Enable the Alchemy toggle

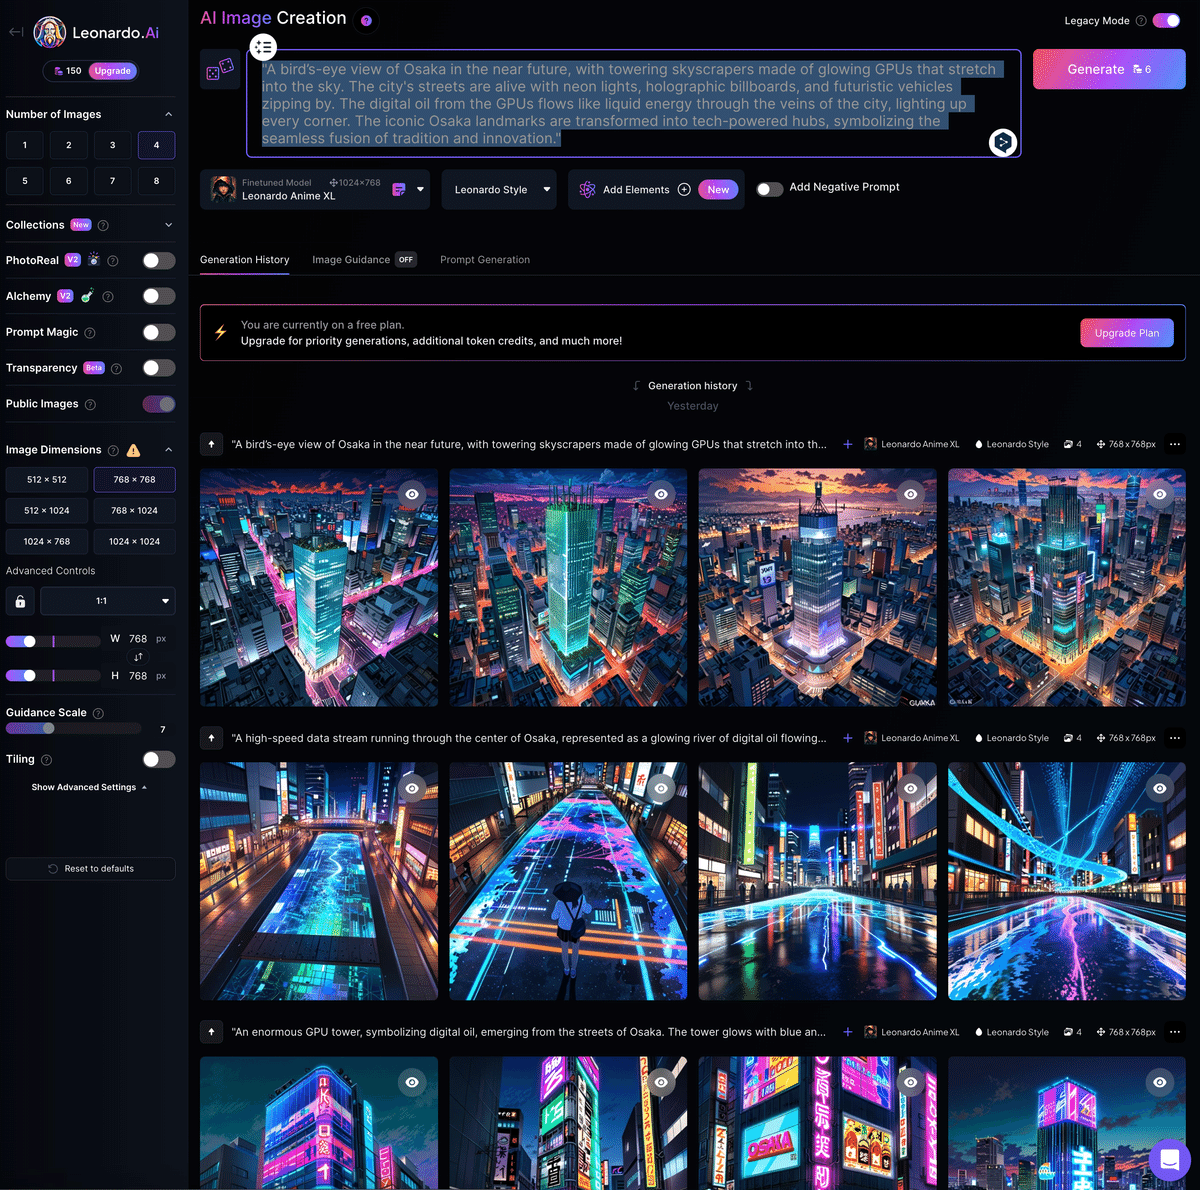pos(158,296)
